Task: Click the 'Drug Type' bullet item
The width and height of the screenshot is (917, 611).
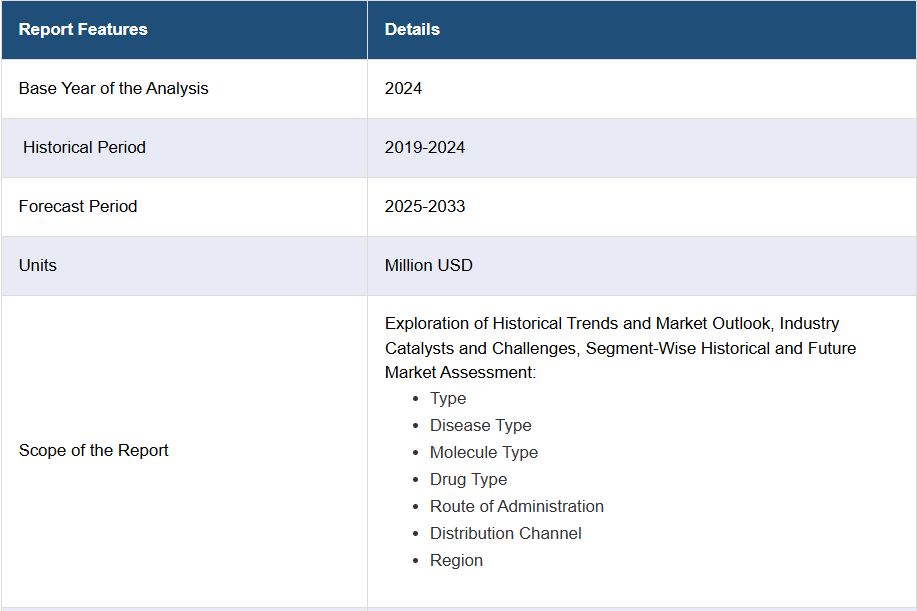Action: pos(468,479)
